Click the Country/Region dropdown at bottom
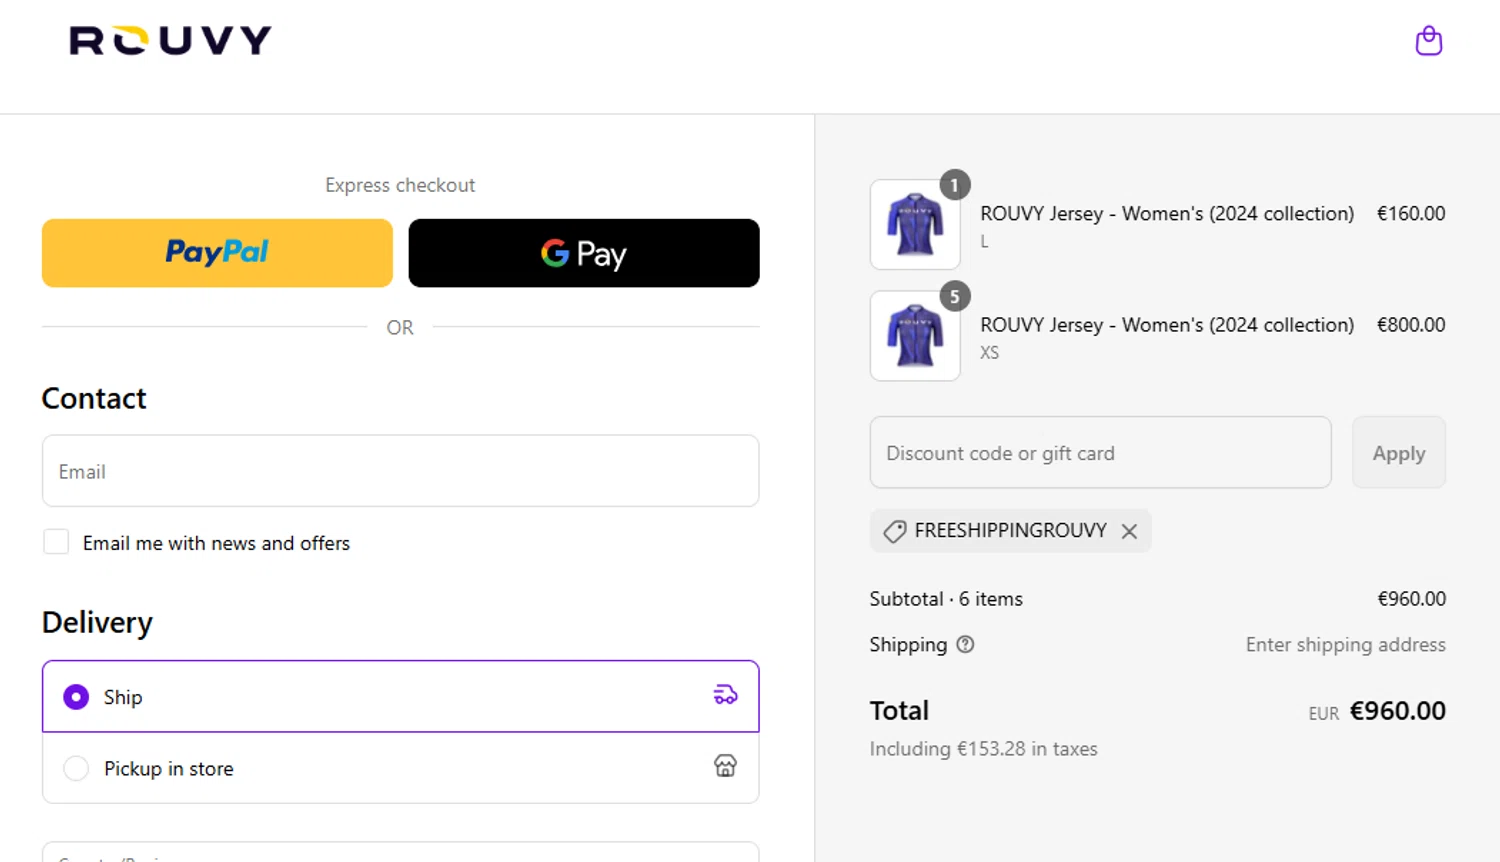This screenshot has width=1500, height=862. click(400, 852)
